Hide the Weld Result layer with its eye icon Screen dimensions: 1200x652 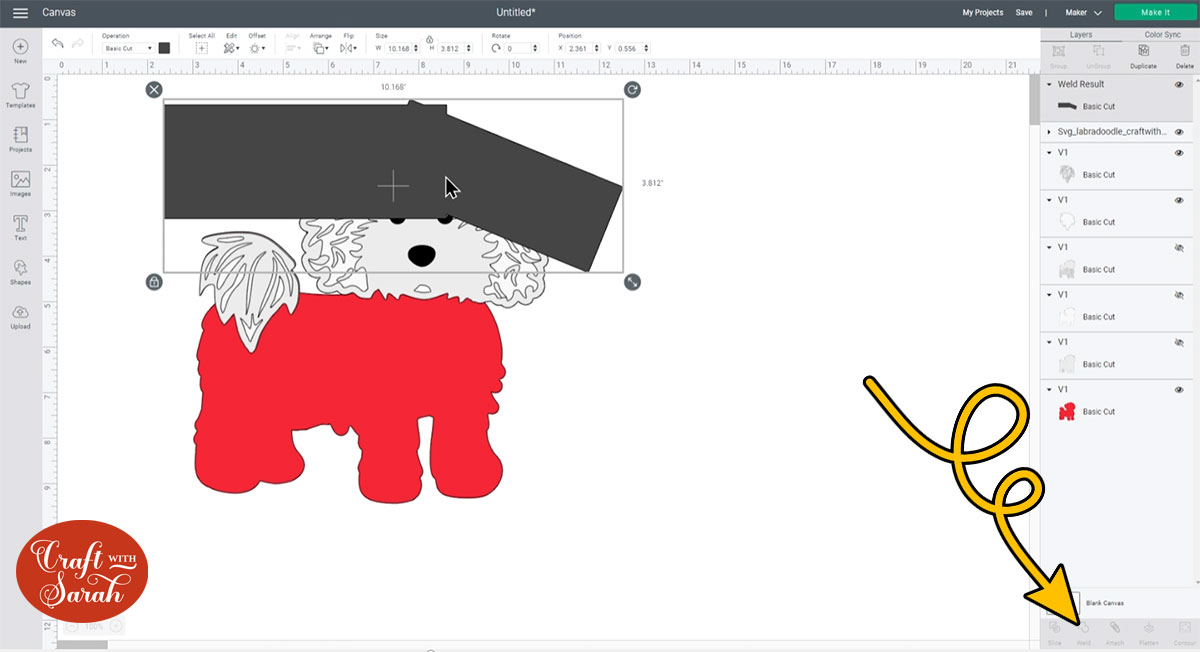click(x=1179, y=85)
